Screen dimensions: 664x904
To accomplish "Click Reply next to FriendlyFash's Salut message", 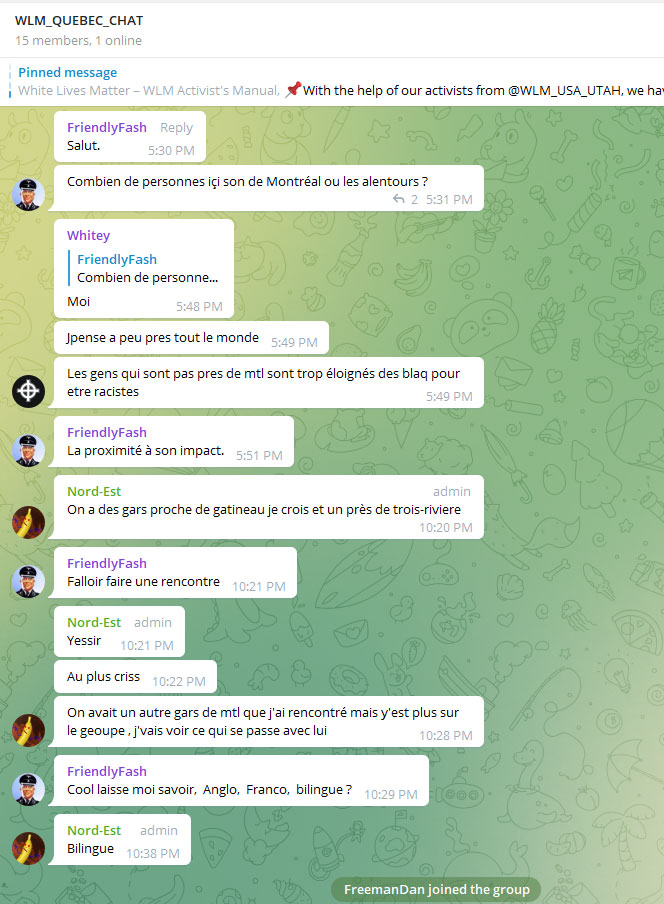I will [x=176, y=127].
